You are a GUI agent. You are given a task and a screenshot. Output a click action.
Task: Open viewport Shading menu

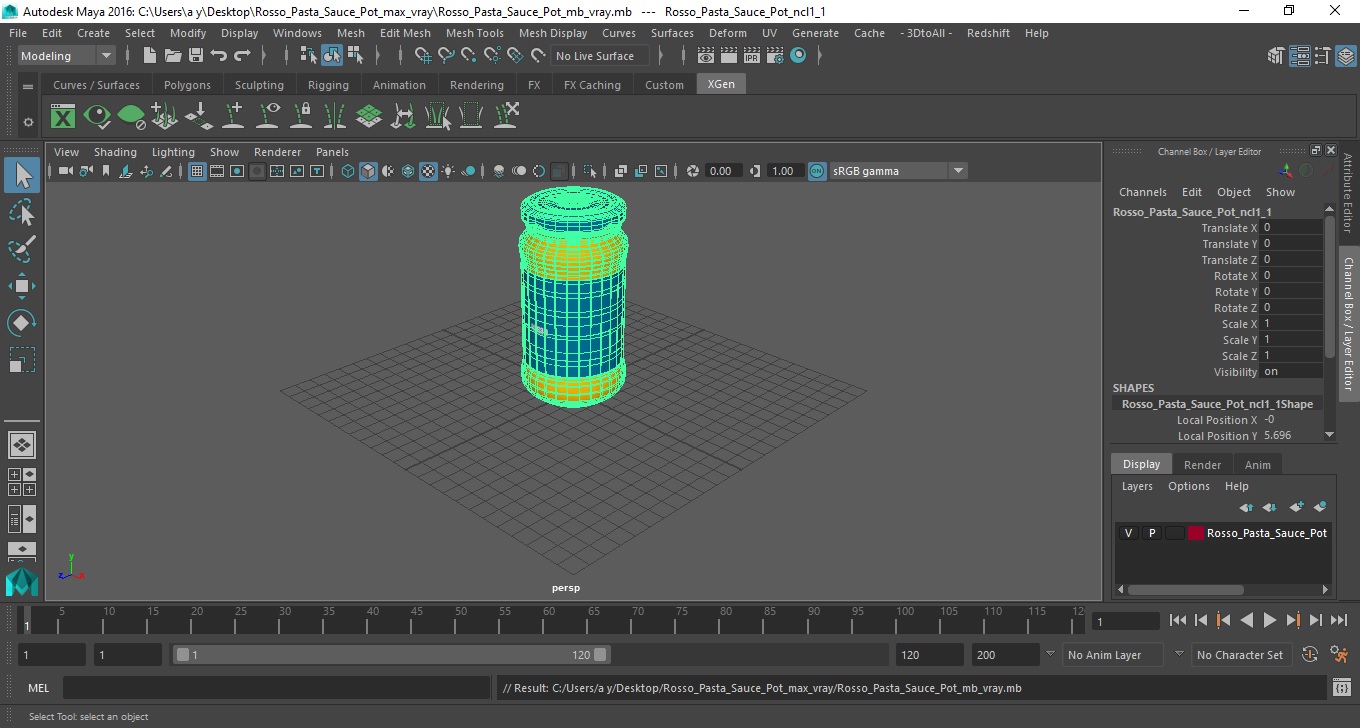pos(115,152)
